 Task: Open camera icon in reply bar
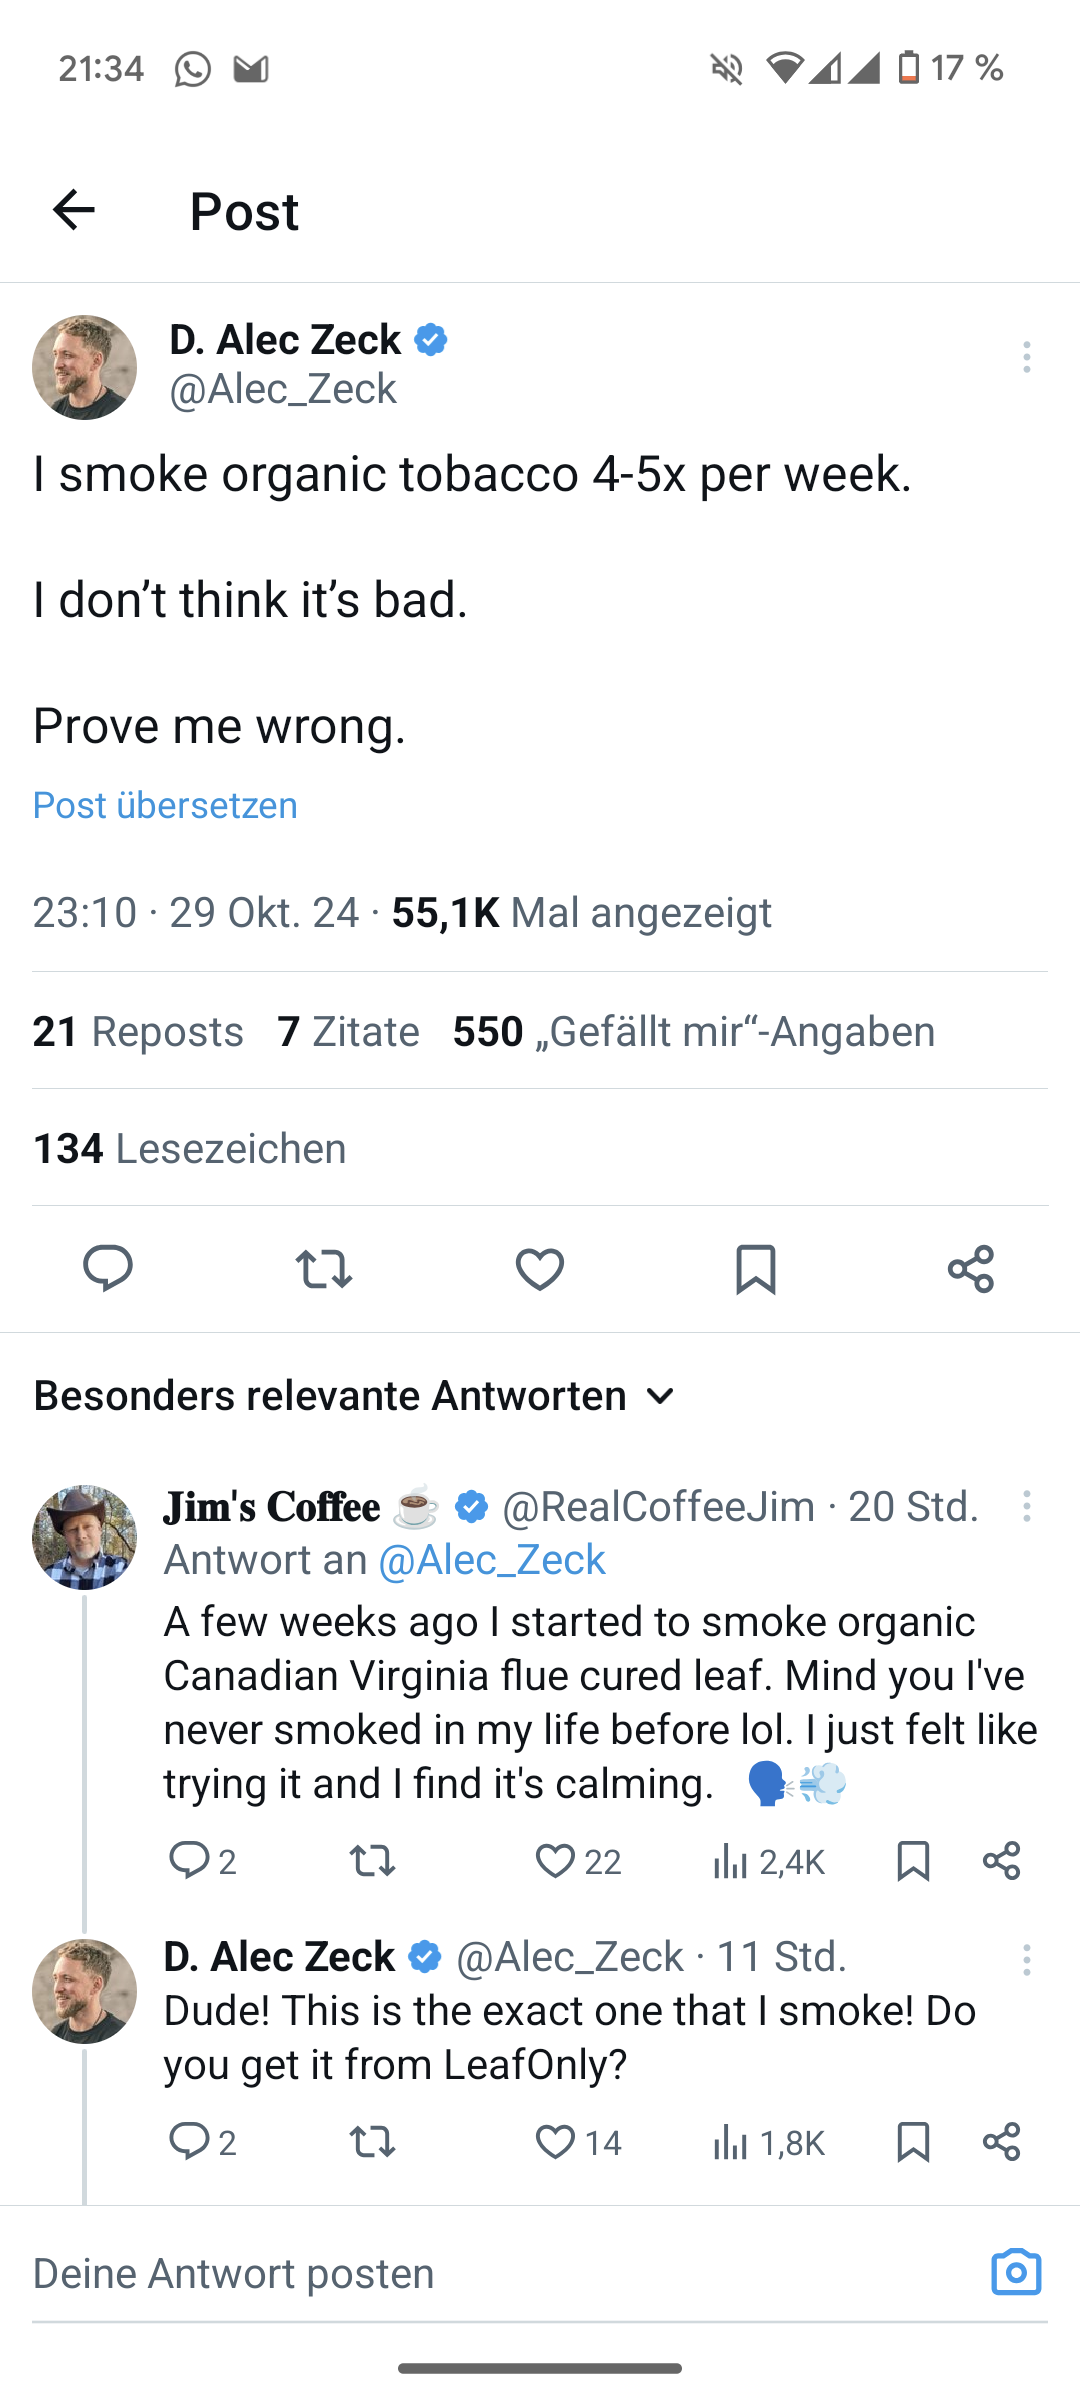(x=1016, y=2272)
